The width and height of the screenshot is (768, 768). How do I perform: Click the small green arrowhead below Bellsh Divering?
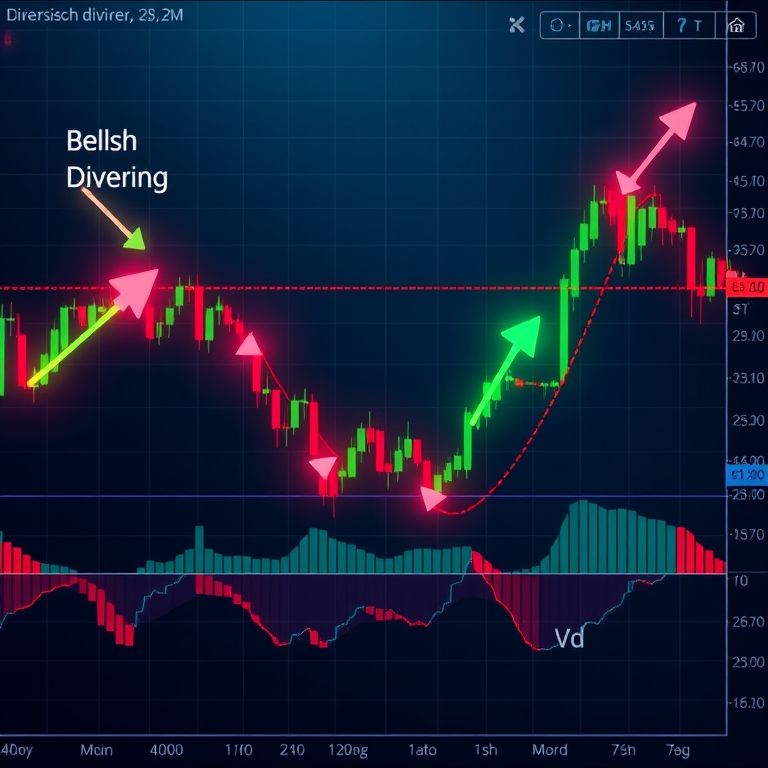click(134, 238)
